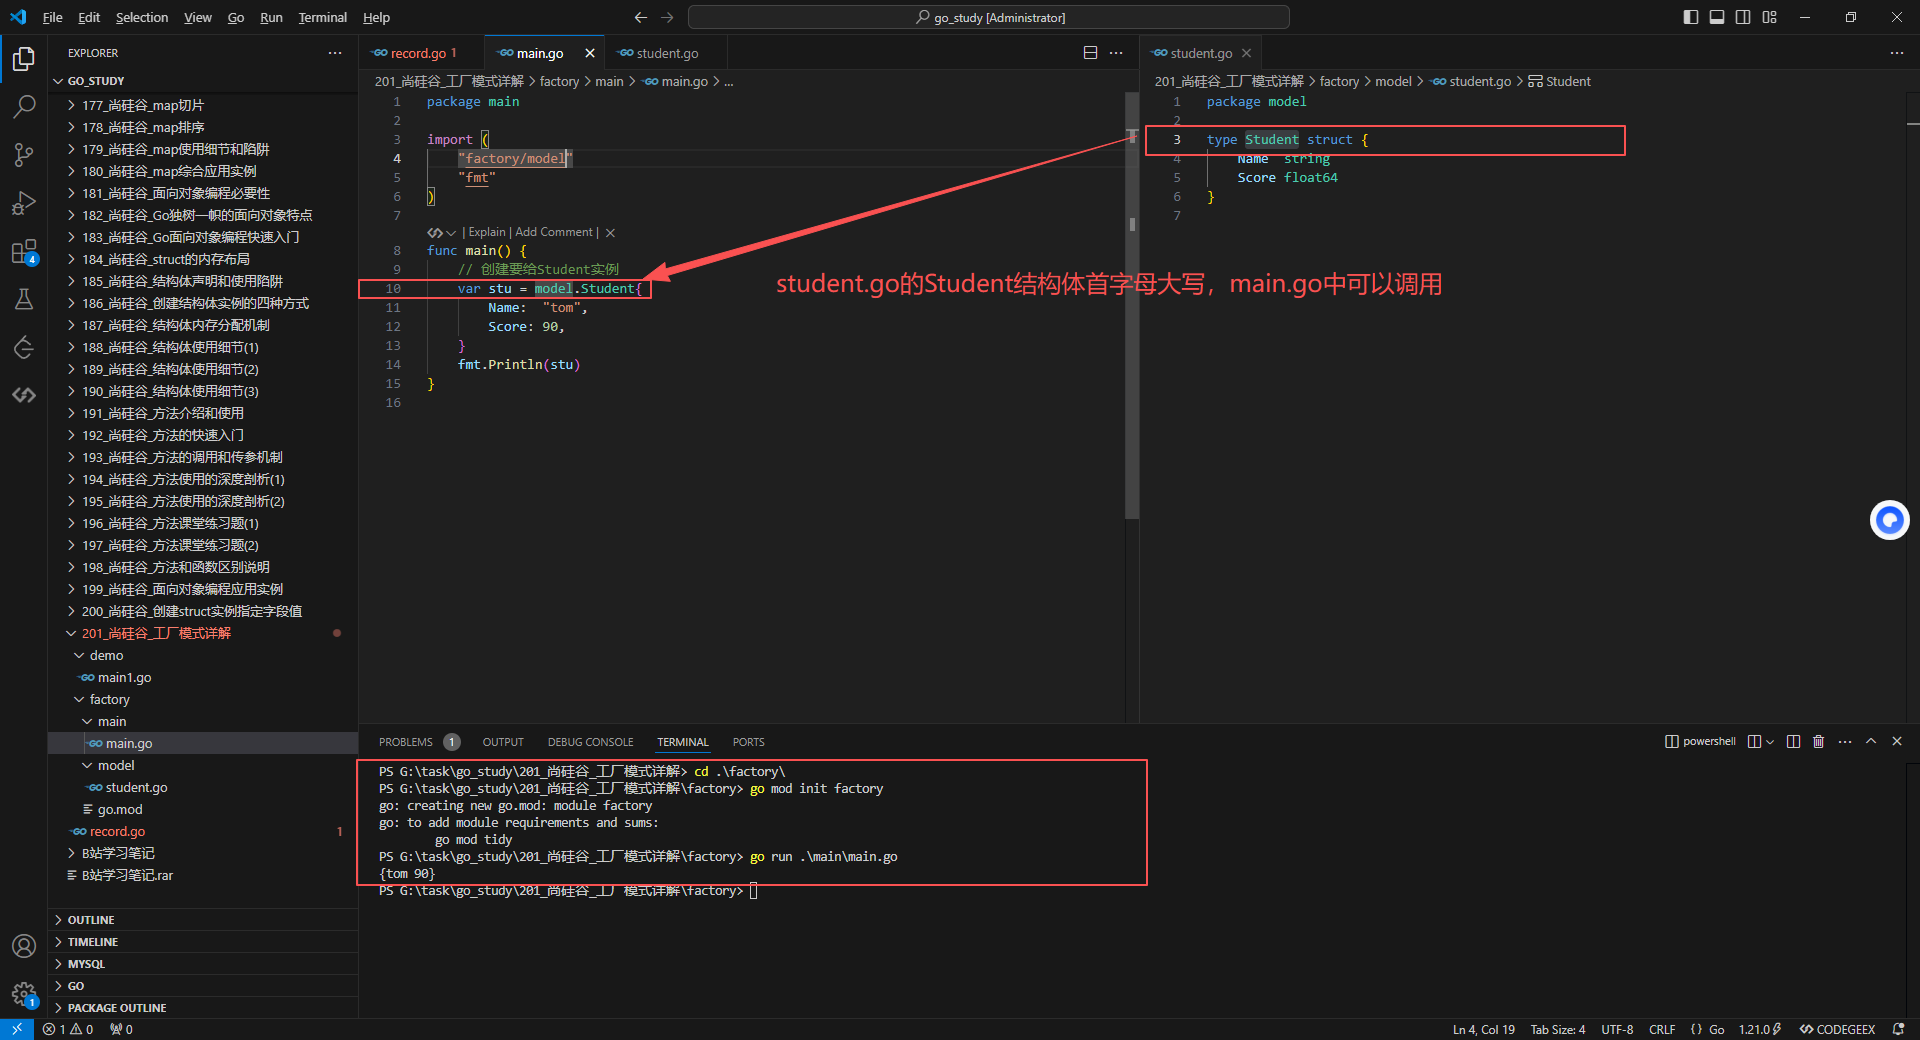The width and height of the screenshot is (1920, 1040).
Task: Open Explorer views and more actions menu
Action: click(x=335, y=53)
